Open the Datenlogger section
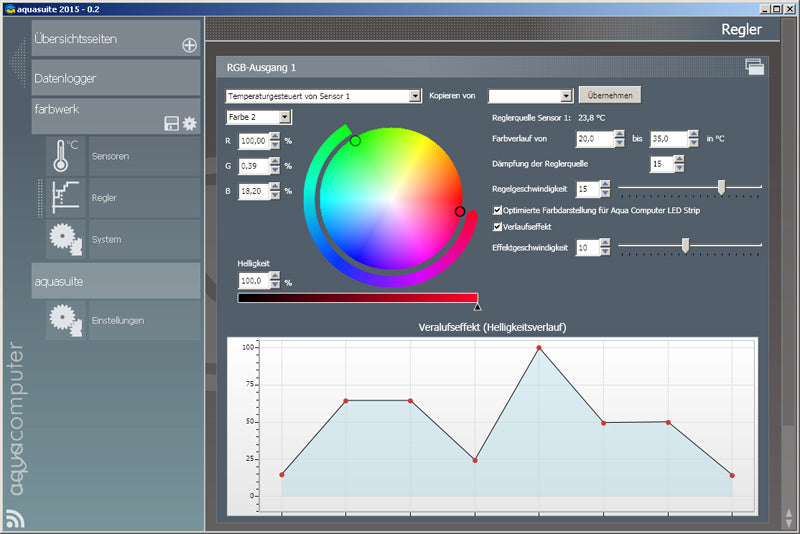Screen dimensions: 800x534 click(115, 77)
